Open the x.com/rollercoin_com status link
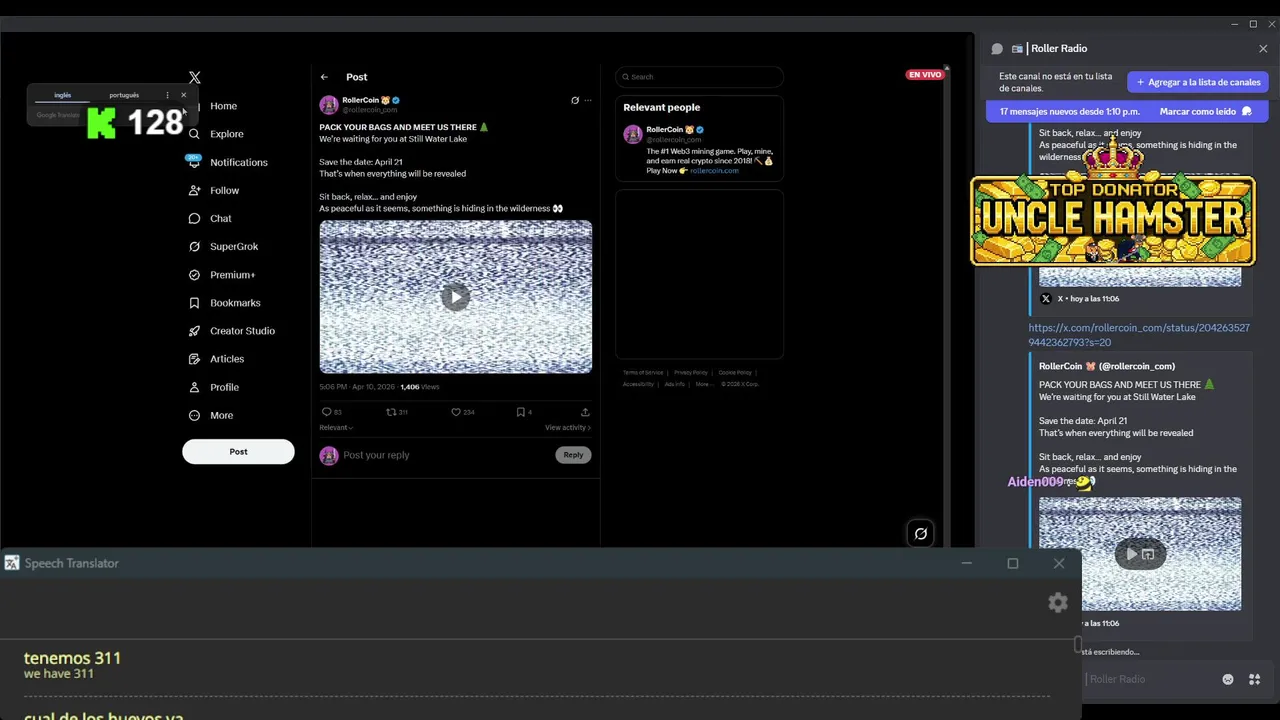This screenshot has width=1280, height=720. click(1139, 335)
